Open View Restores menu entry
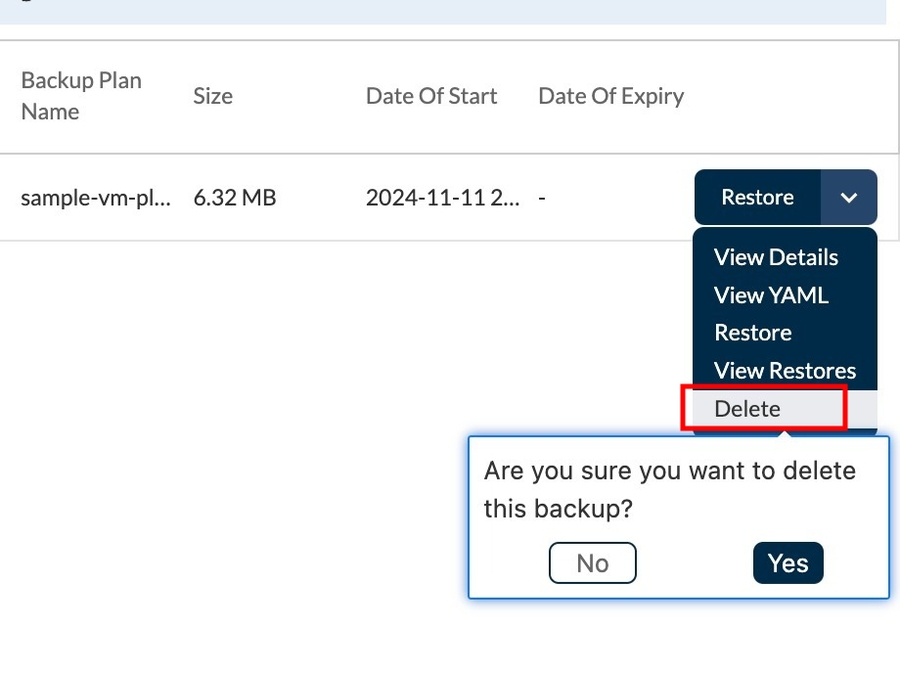The width and height of the screenshot is (900, 675). click(785, 371)
